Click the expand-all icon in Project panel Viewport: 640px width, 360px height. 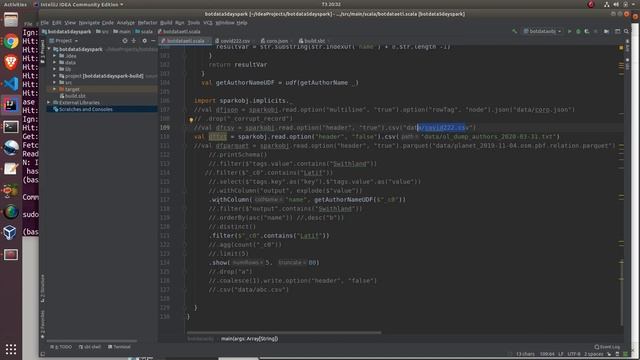point(133,41)
